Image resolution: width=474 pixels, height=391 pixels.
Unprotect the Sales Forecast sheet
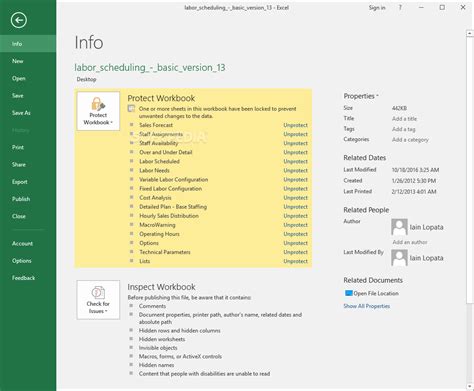tap(295, 125)
